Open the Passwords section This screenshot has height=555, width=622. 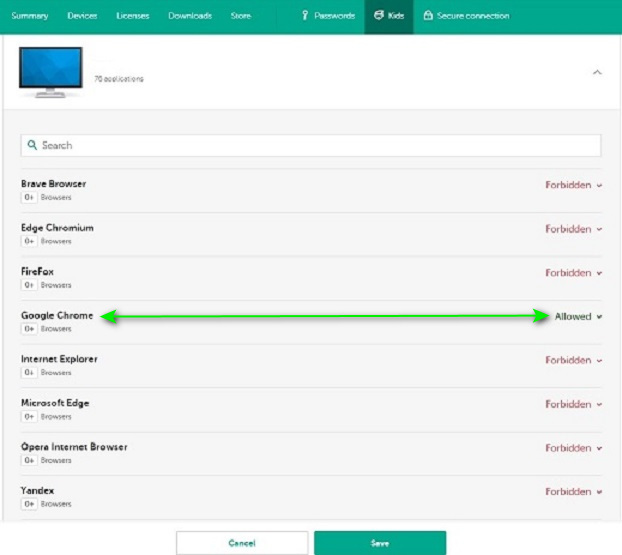pyautogui.click(x=328, y=16)
